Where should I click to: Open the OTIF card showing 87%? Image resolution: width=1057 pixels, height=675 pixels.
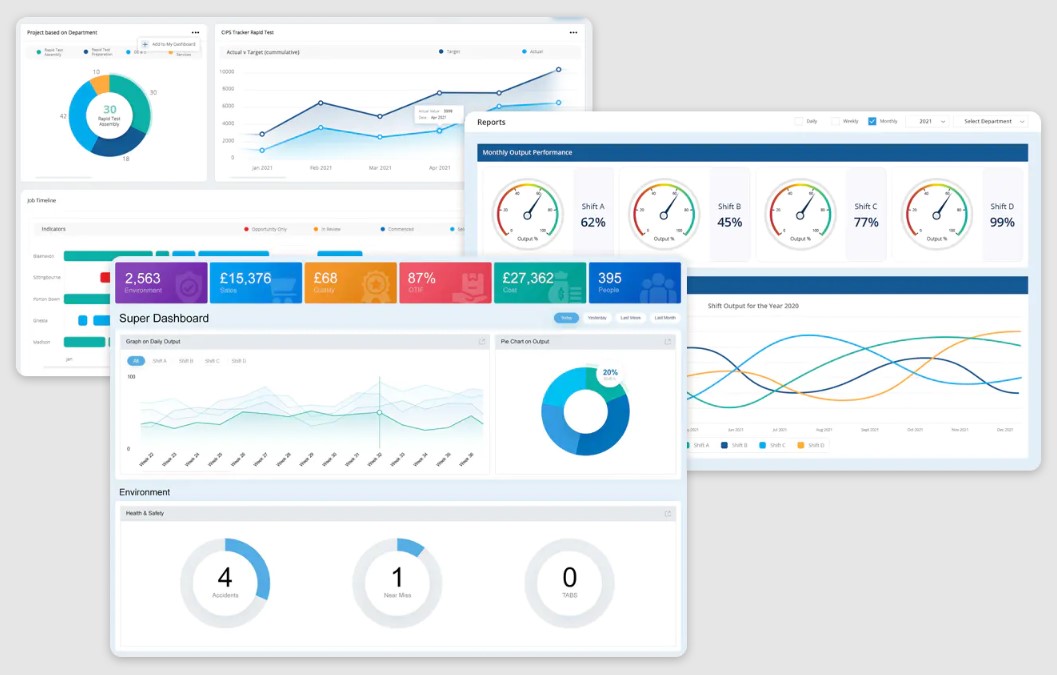click(x=445, y=283)
